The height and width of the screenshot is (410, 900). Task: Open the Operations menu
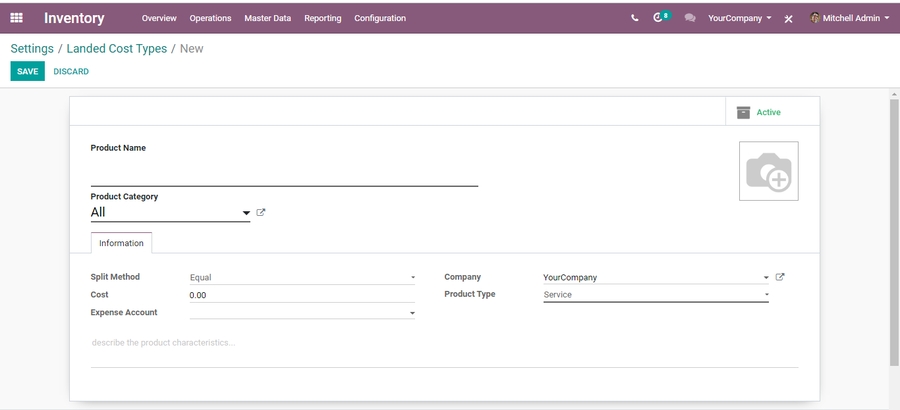(210, 18)
